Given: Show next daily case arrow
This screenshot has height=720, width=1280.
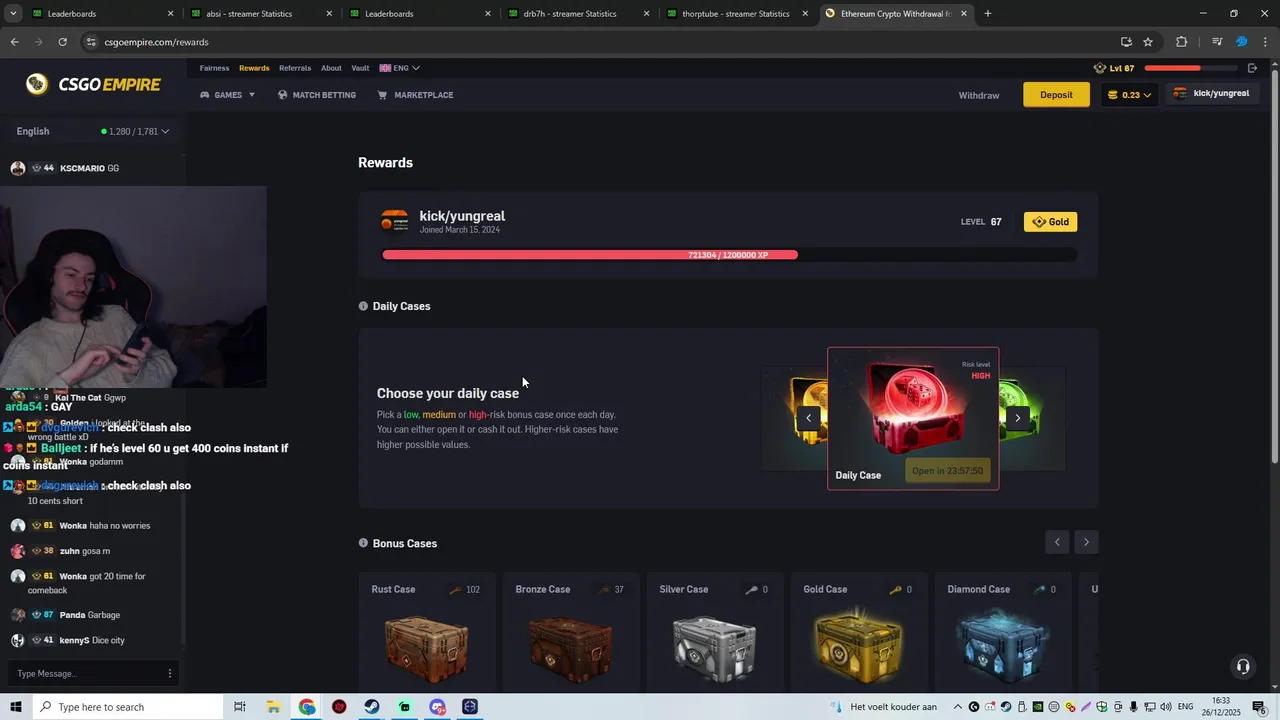Looking at the screenshot, I should coord(1018,418).
